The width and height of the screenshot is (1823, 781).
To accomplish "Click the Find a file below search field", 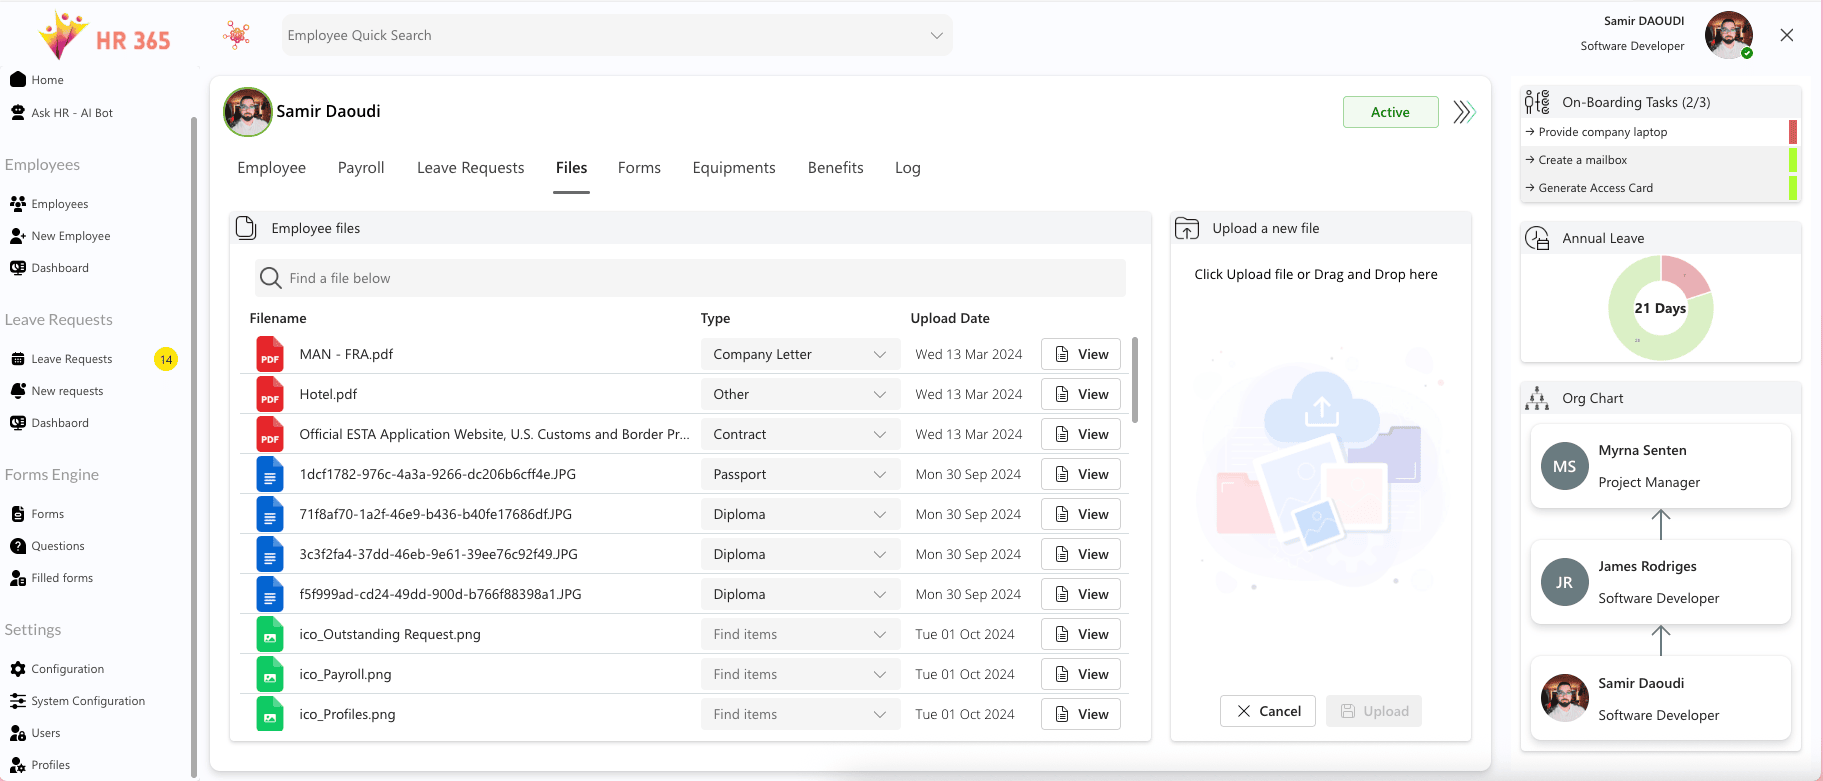I will pos(690,278).
